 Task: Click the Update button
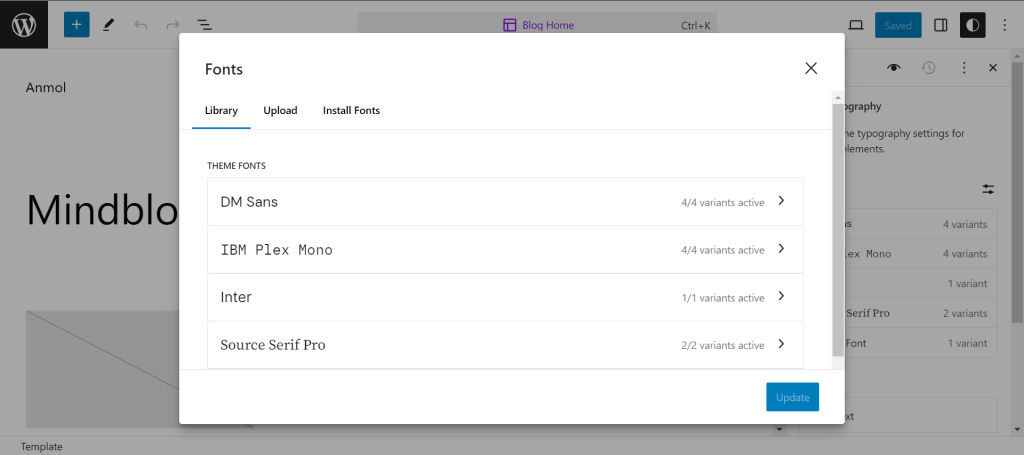tap(793, 397)
